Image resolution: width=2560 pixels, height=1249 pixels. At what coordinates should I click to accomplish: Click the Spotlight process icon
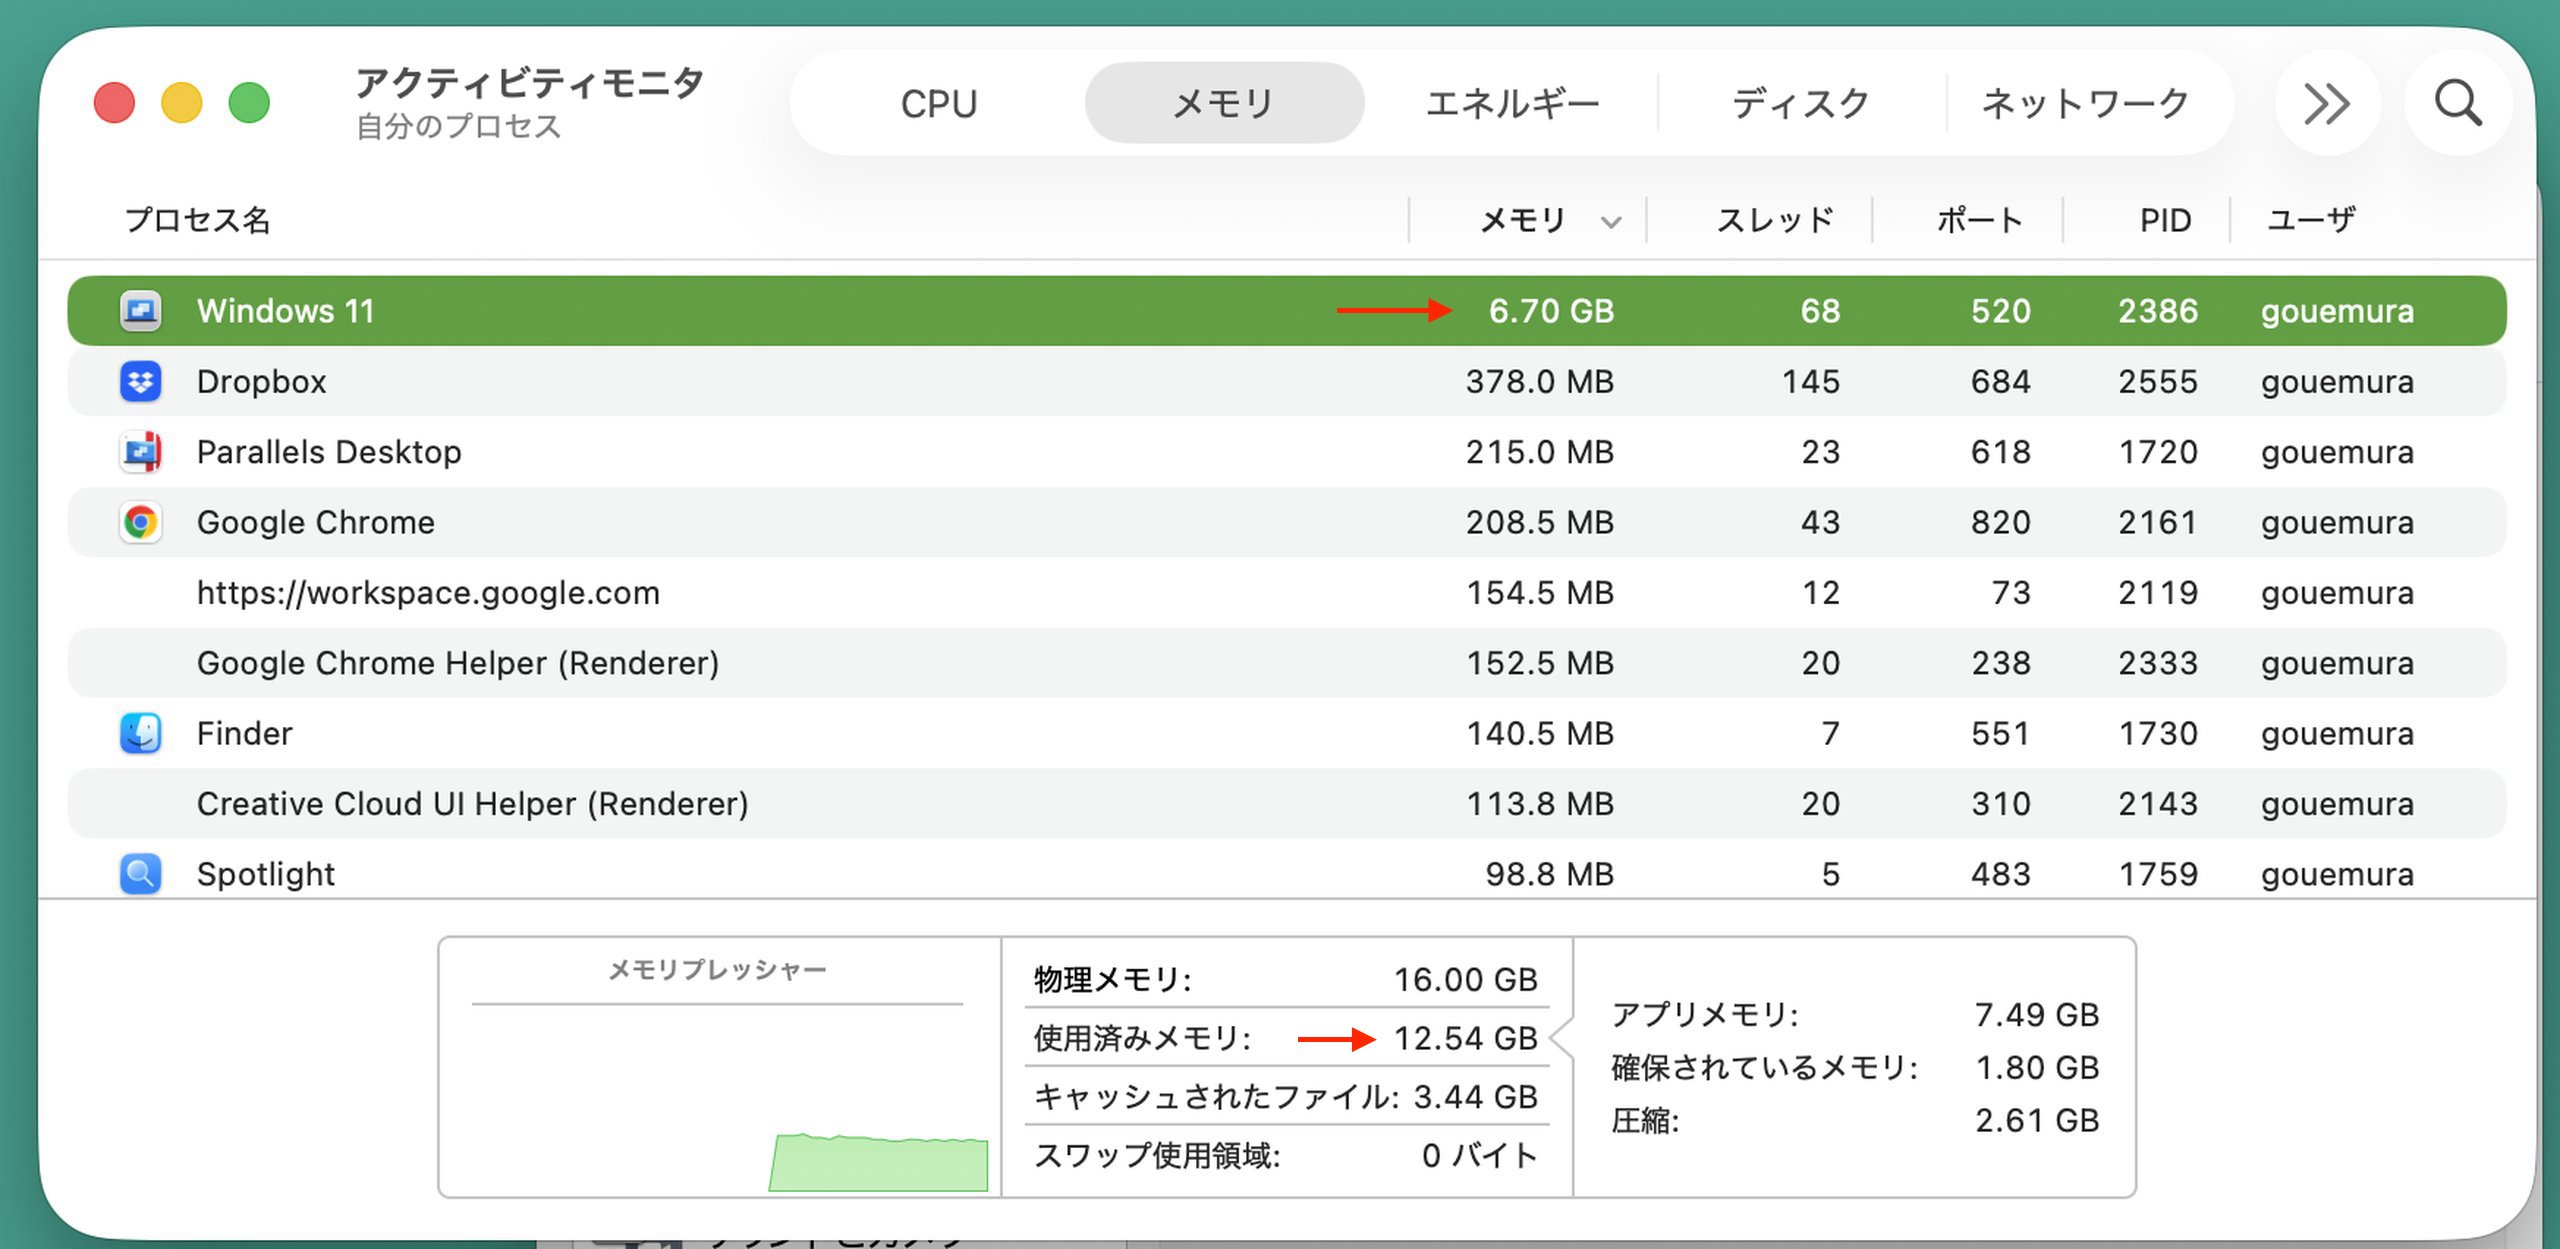click(x=140, y=873)
